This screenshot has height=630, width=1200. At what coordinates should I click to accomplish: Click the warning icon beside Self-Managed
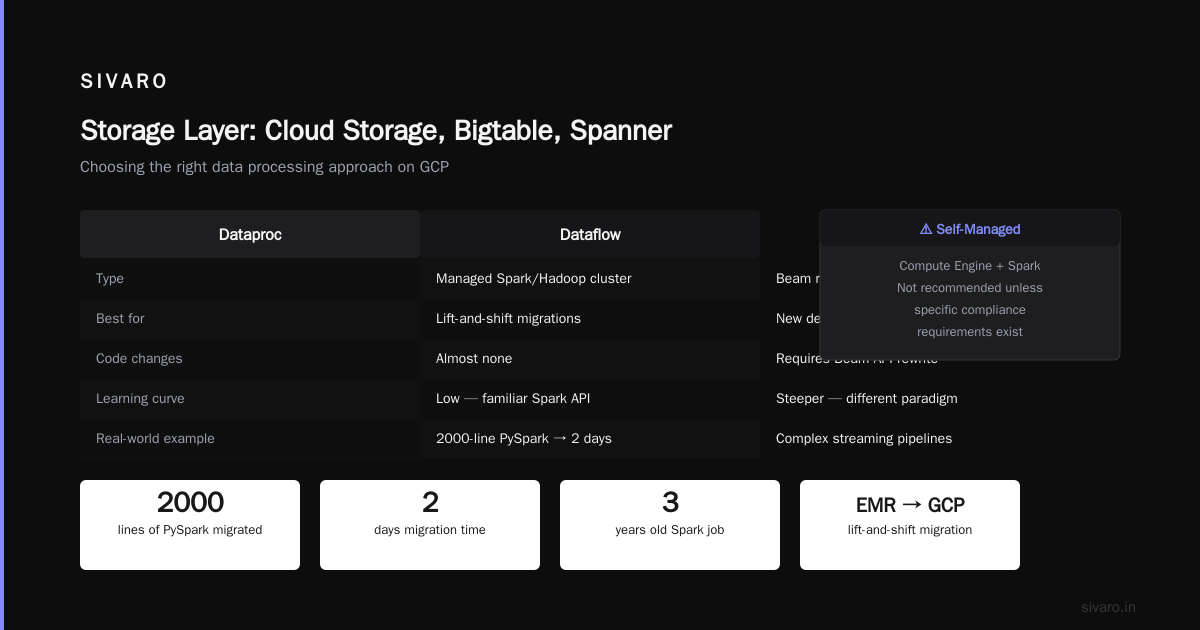point(926,229)
